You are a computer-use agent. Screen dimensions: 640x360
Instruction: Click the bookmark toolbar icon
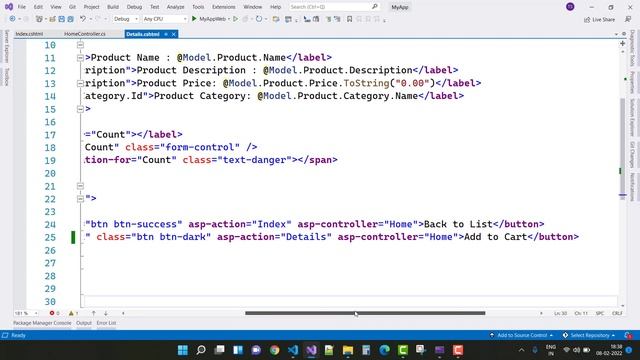(x=349, y=19)
